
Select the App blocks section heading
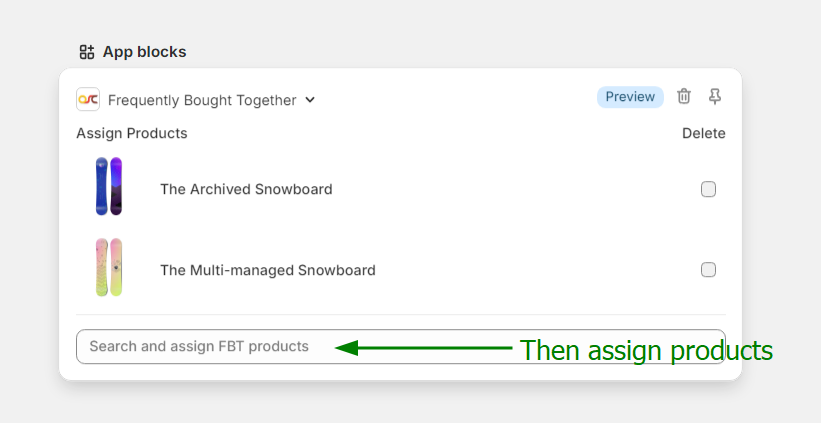(x=144, y=52)
